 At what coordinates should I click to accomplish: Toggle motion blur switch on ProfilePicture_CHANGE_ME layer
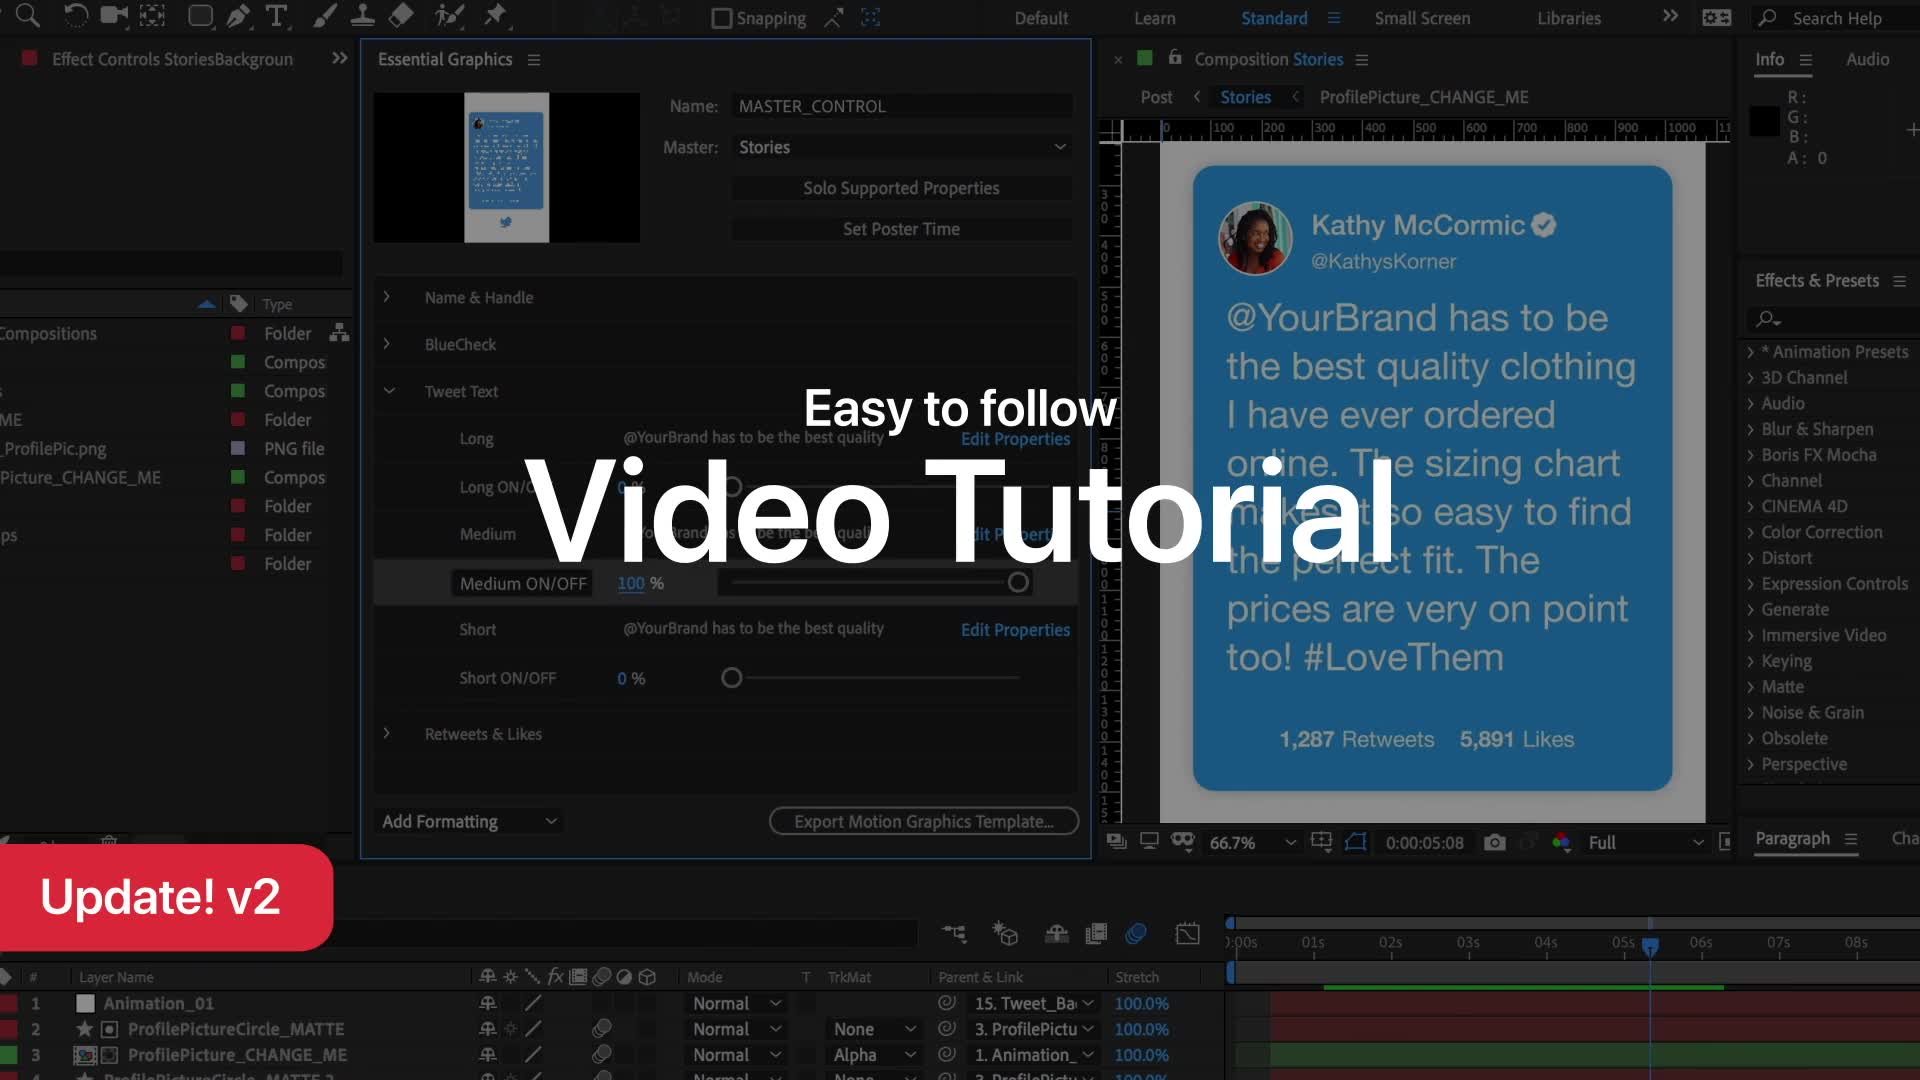pos(601,1055)
